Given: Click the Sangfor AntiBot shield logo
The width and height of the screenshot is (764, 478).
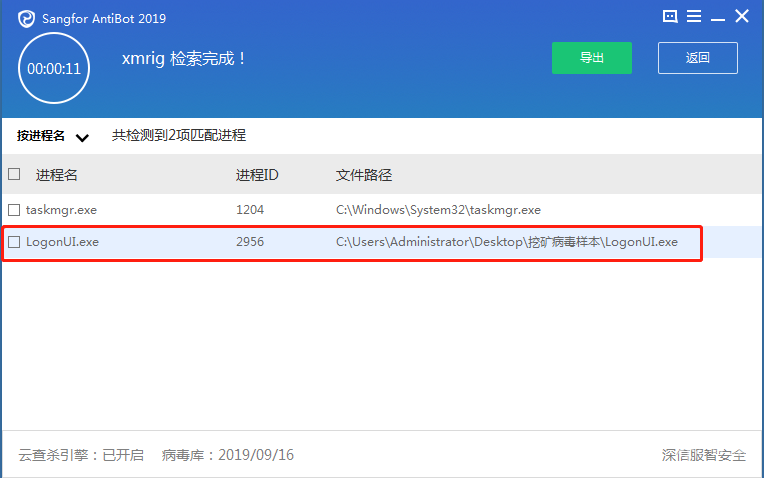Looking at the screenshot, I should (x=26, y=19).
